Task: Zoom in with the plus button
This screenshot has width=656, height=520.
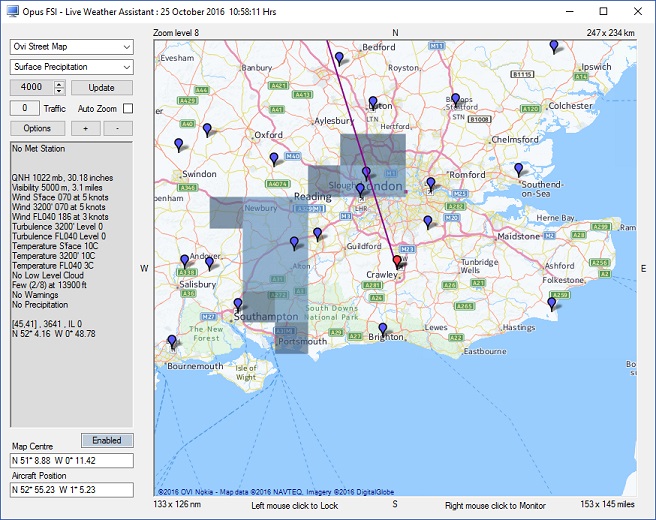Action: 86,128
